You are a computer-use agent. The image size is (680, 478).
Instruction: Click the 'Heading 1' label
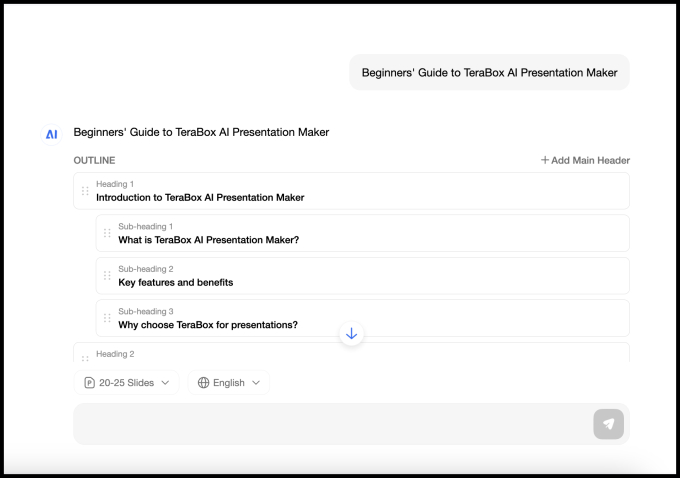point(115,184)
